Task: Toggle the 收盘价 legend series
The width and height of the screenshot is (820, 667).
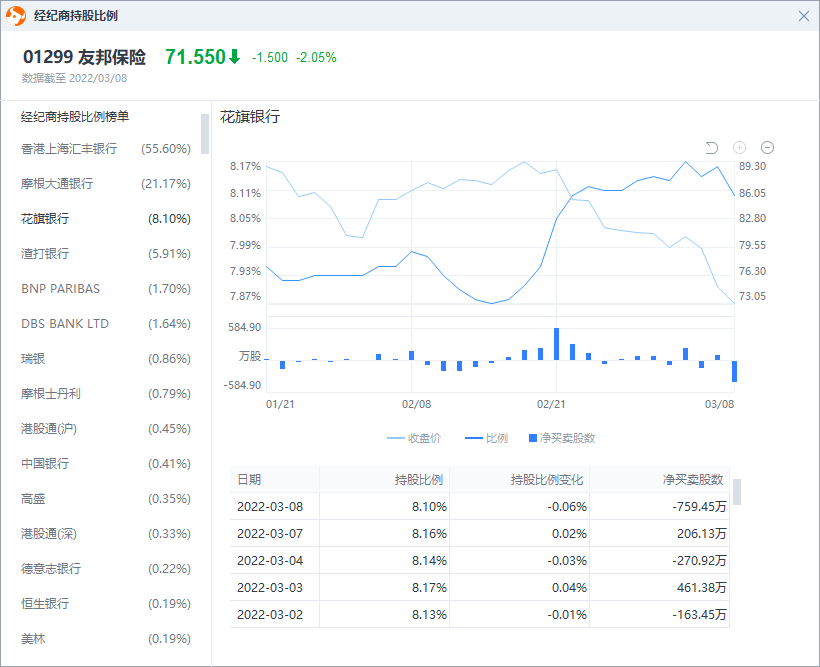Action: click(414, 438)
